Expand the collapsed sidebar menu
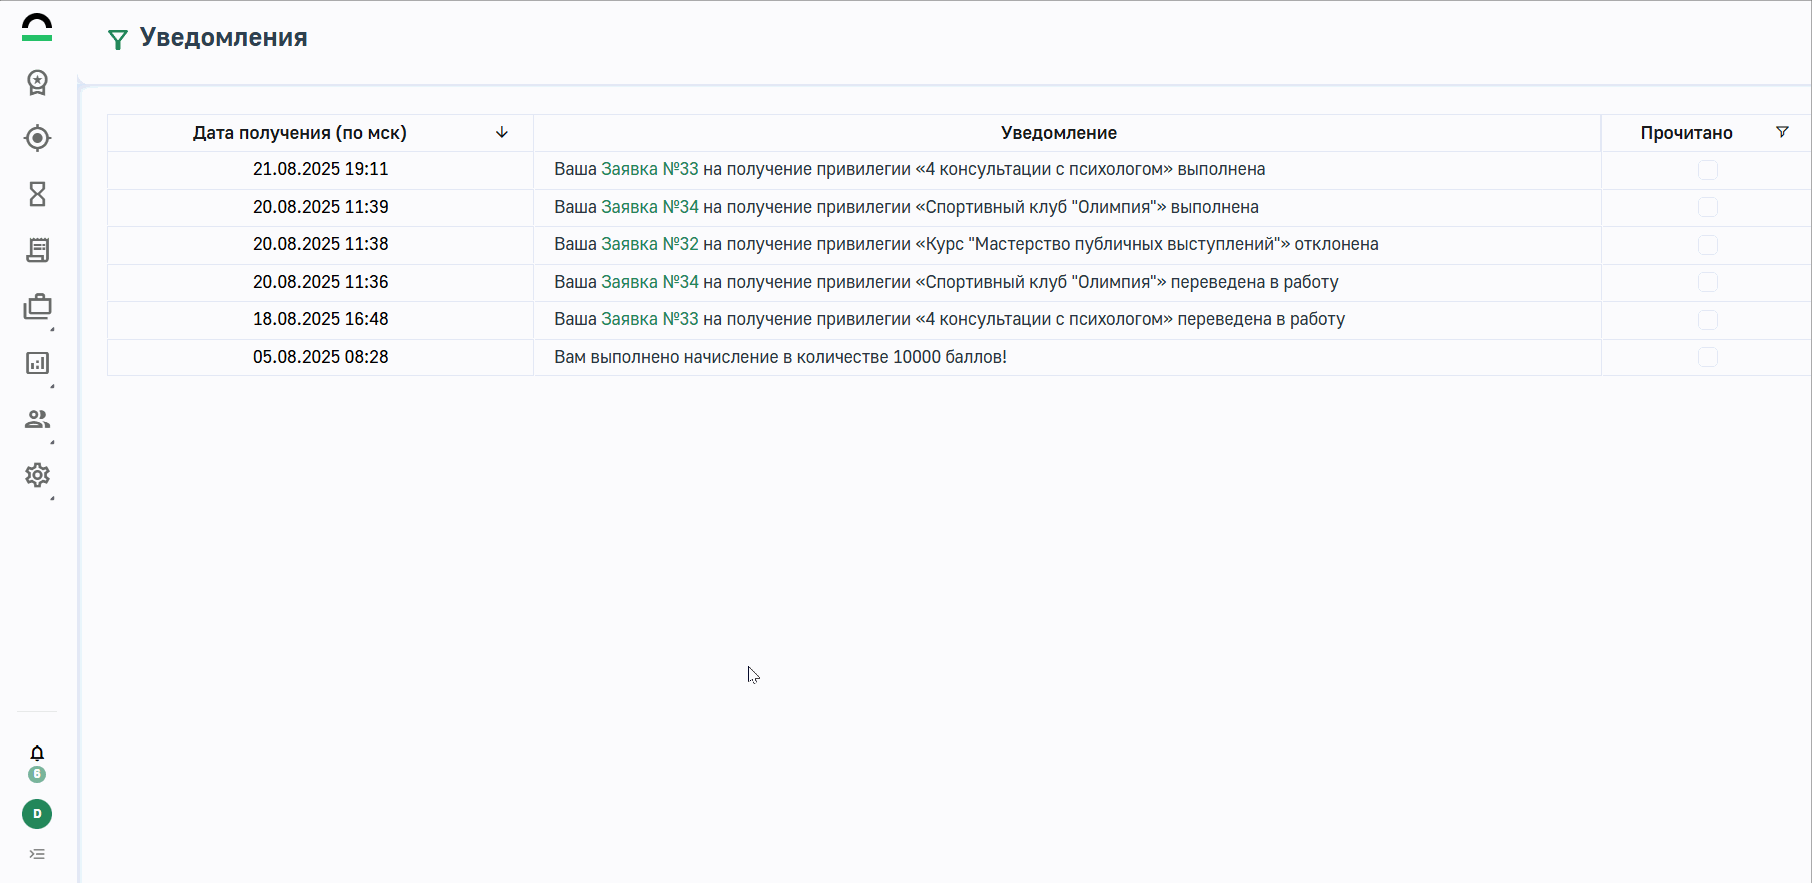This screenshot has height=883, width=1812. click(x=37, y=854)
